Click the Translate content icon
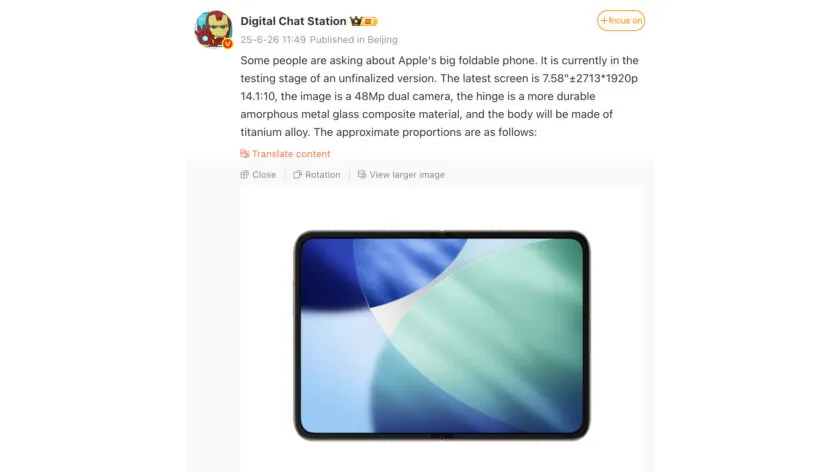 tap(245, 154)
